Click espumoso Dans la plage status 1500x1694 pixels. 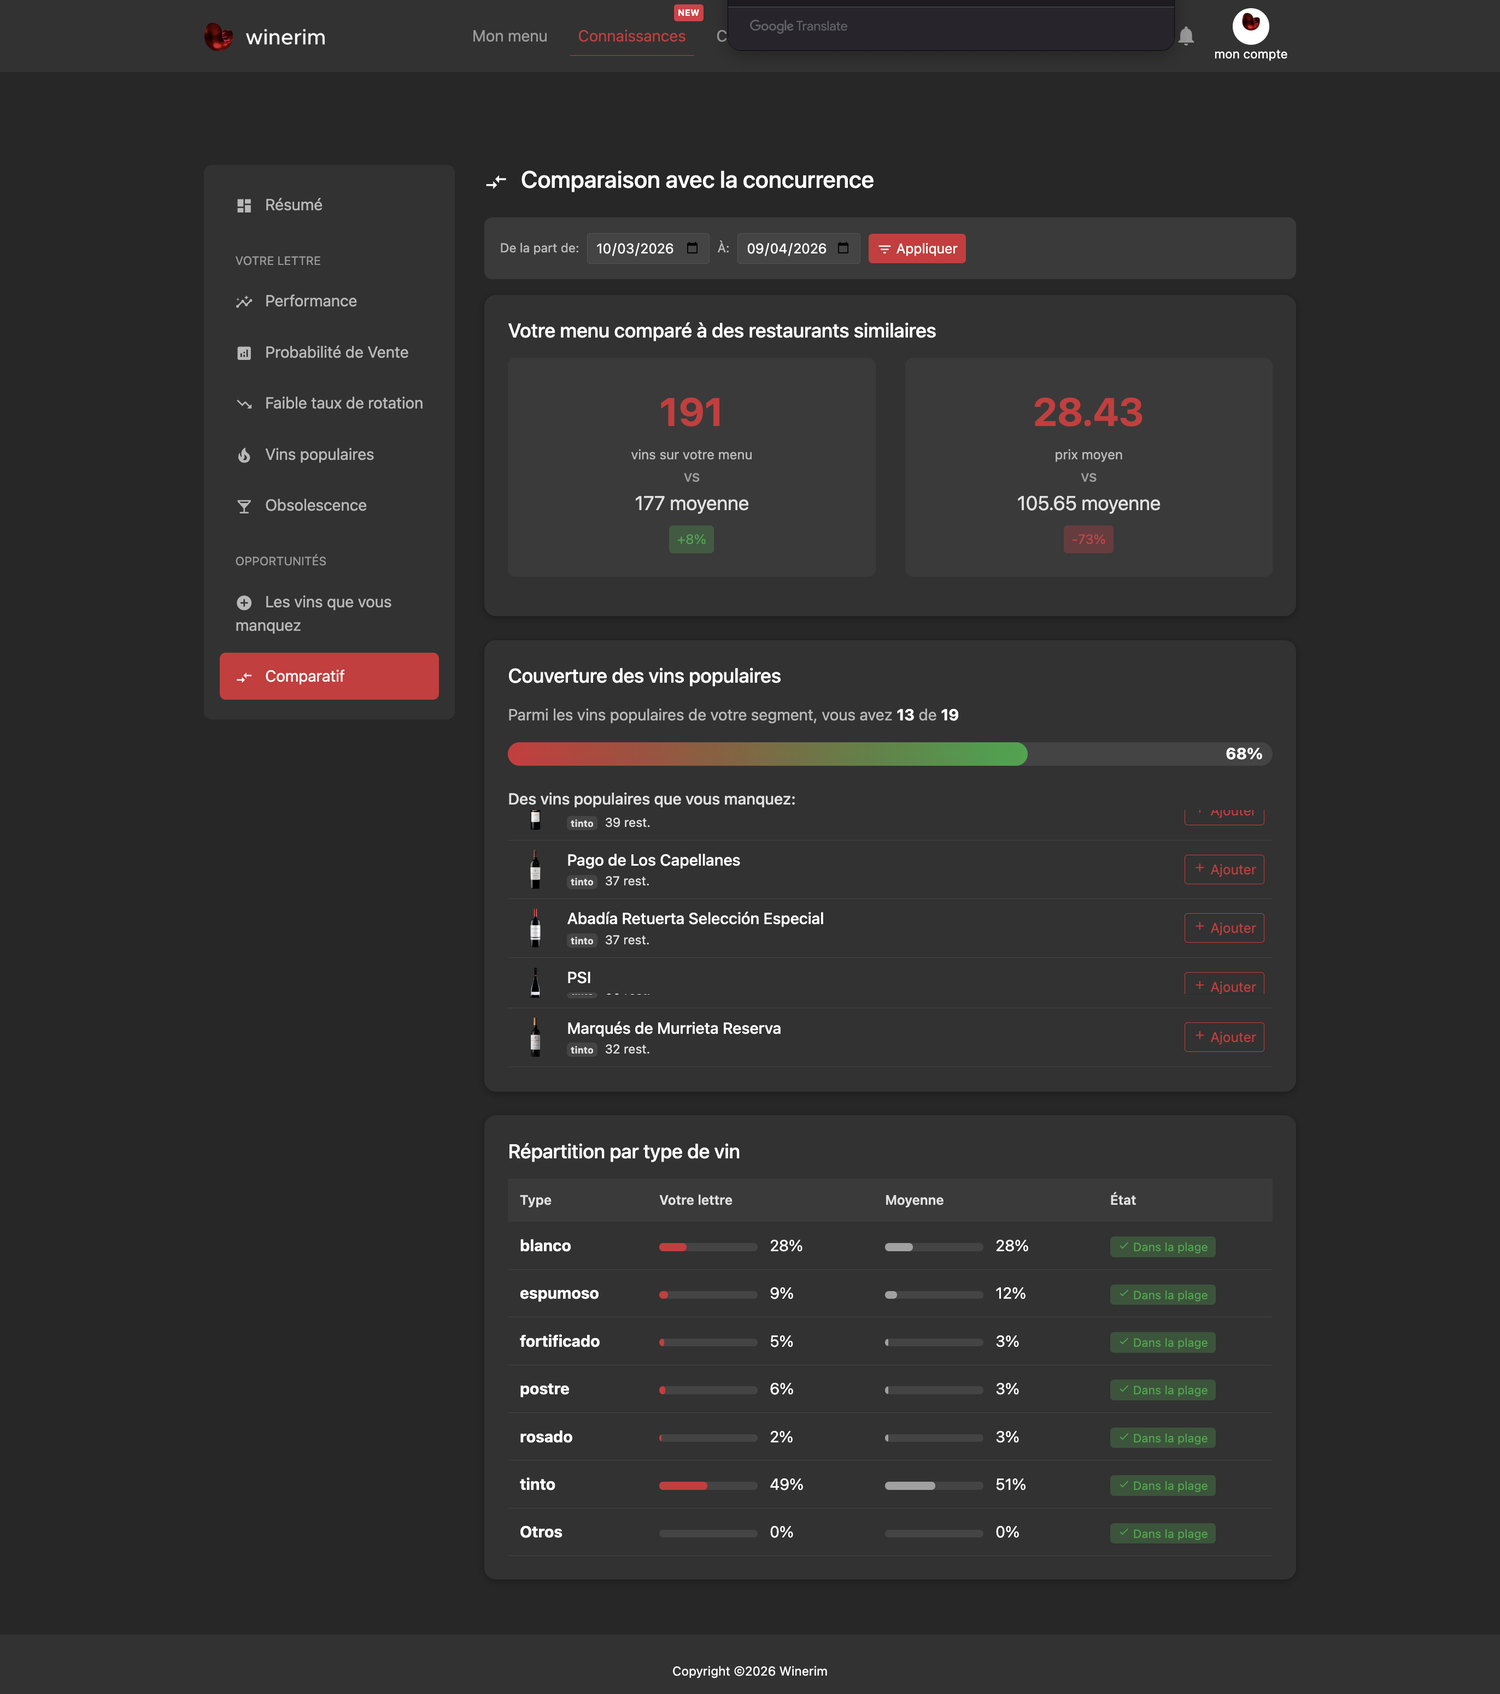point(1163,1295)
